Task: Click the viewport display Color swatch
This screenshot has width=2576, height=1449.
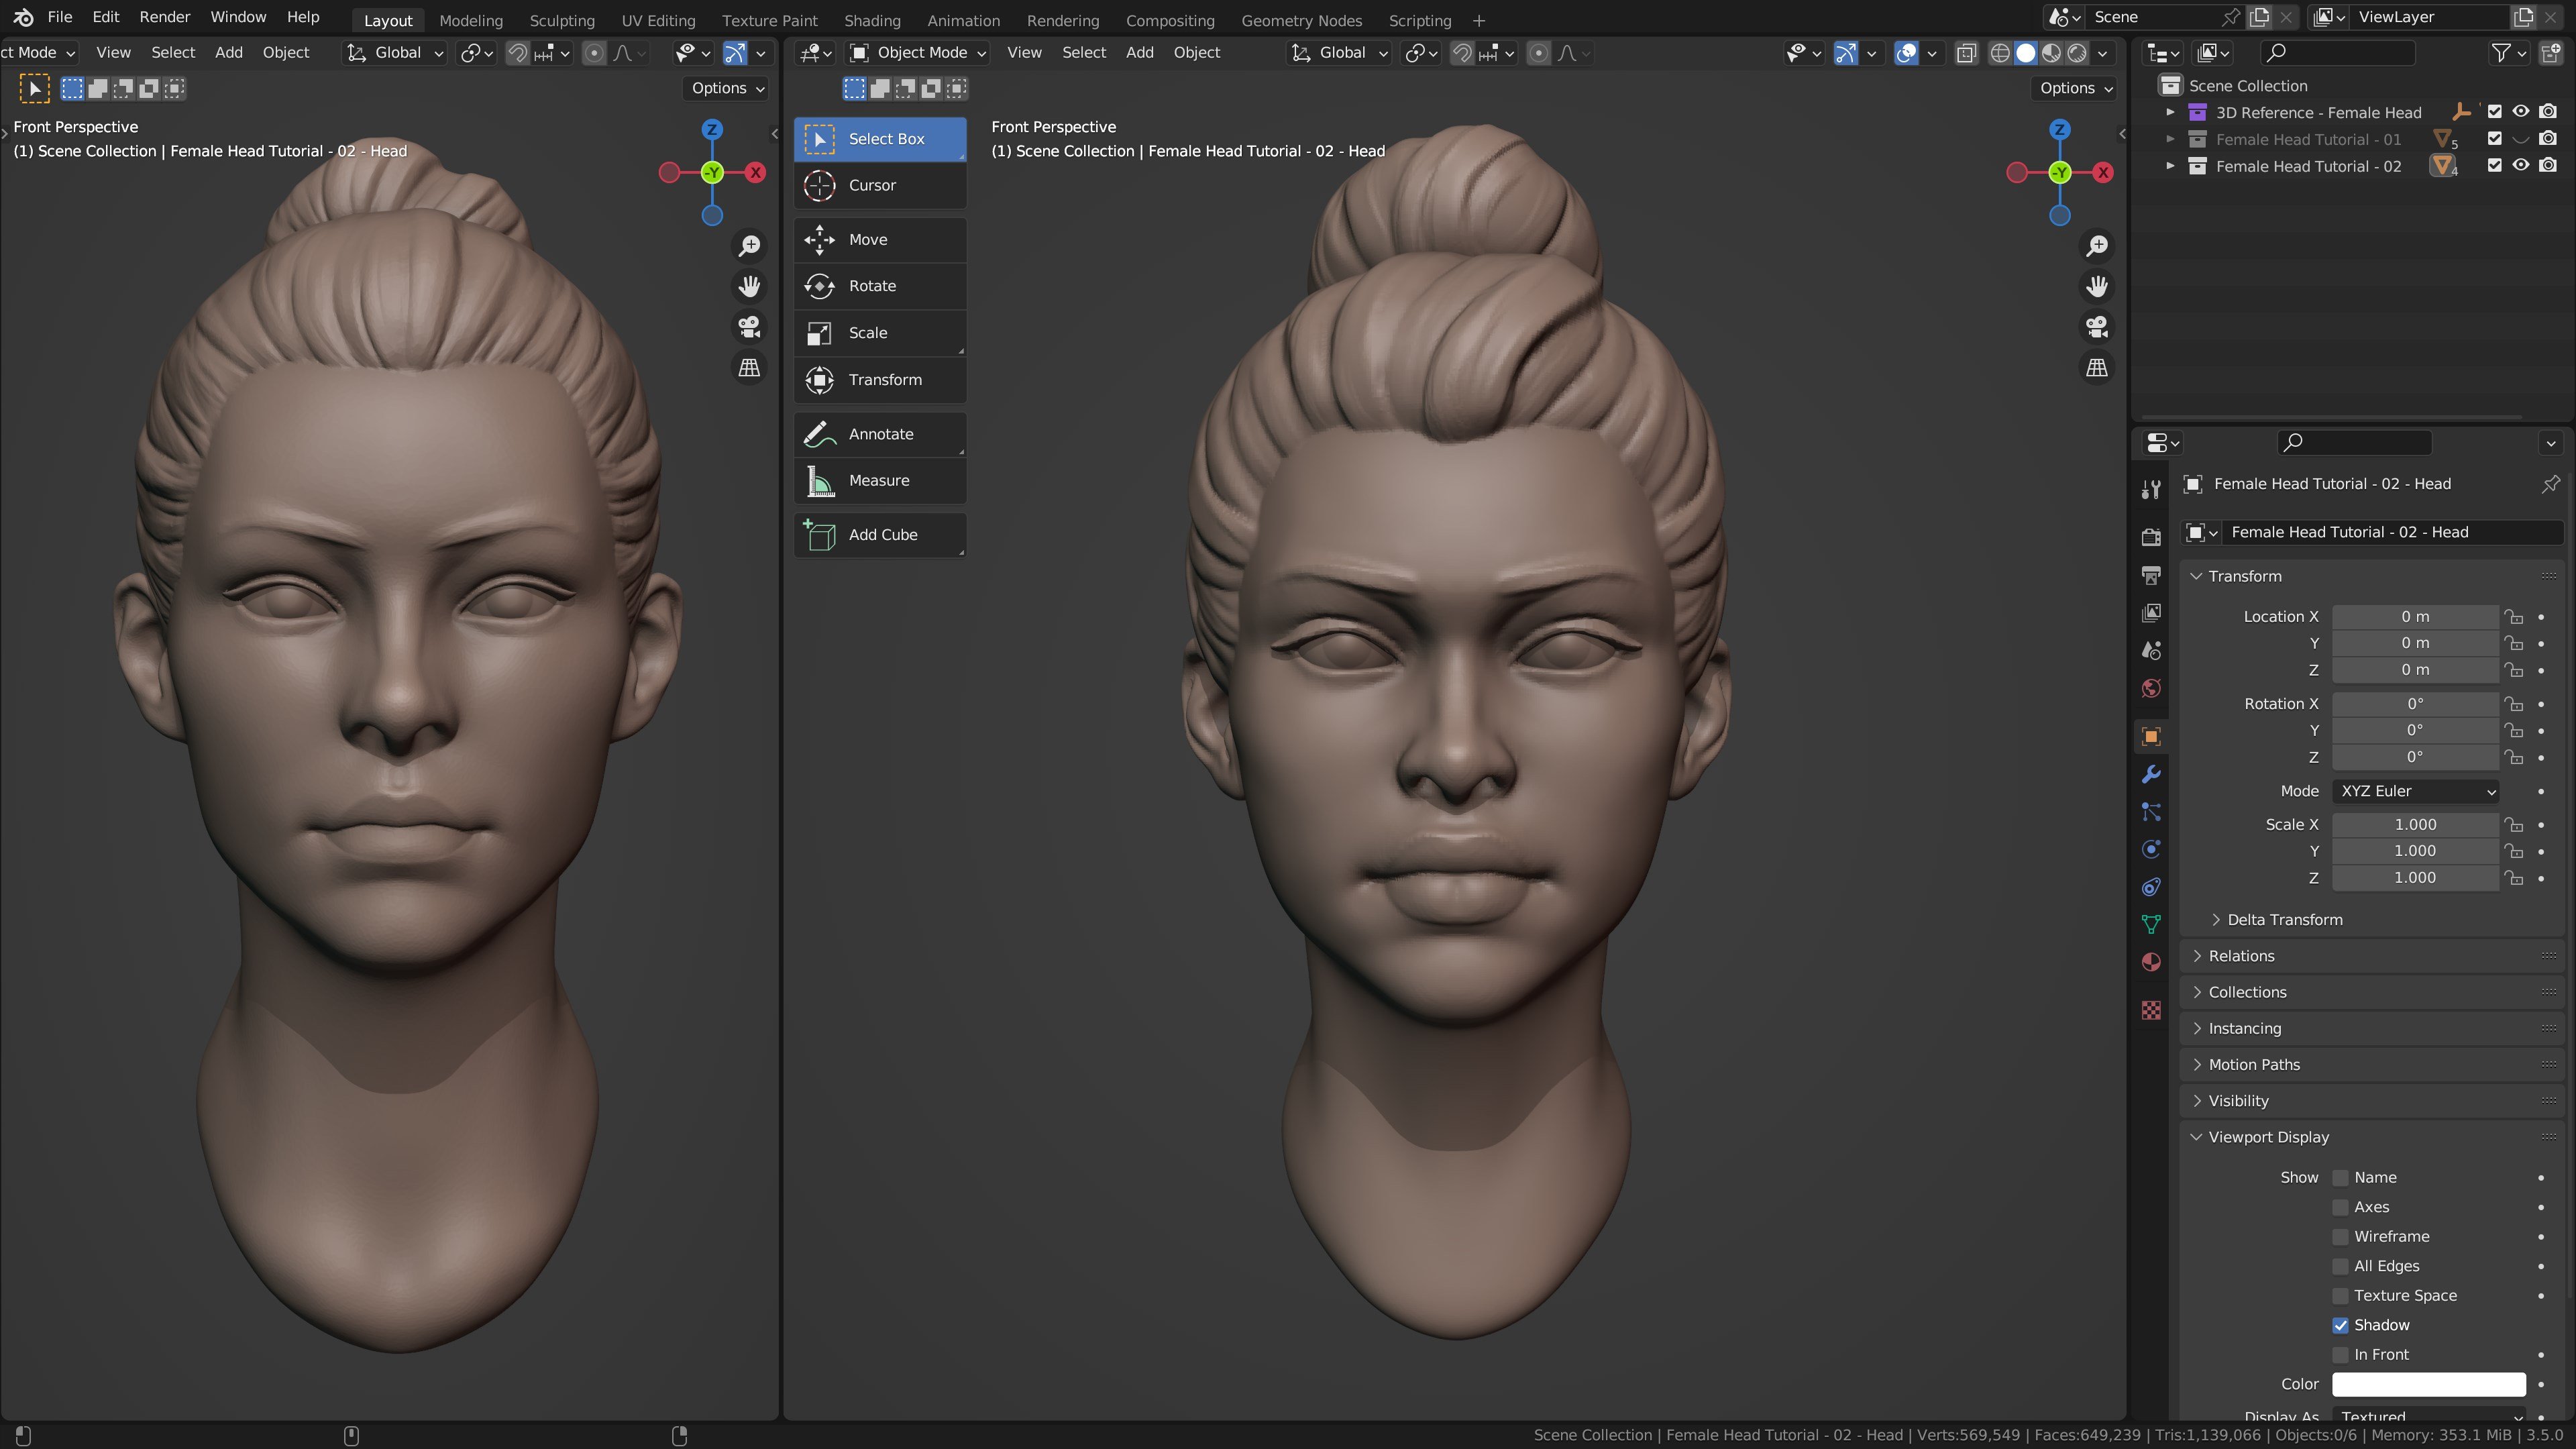Action: click(x=2428, y=1384)
